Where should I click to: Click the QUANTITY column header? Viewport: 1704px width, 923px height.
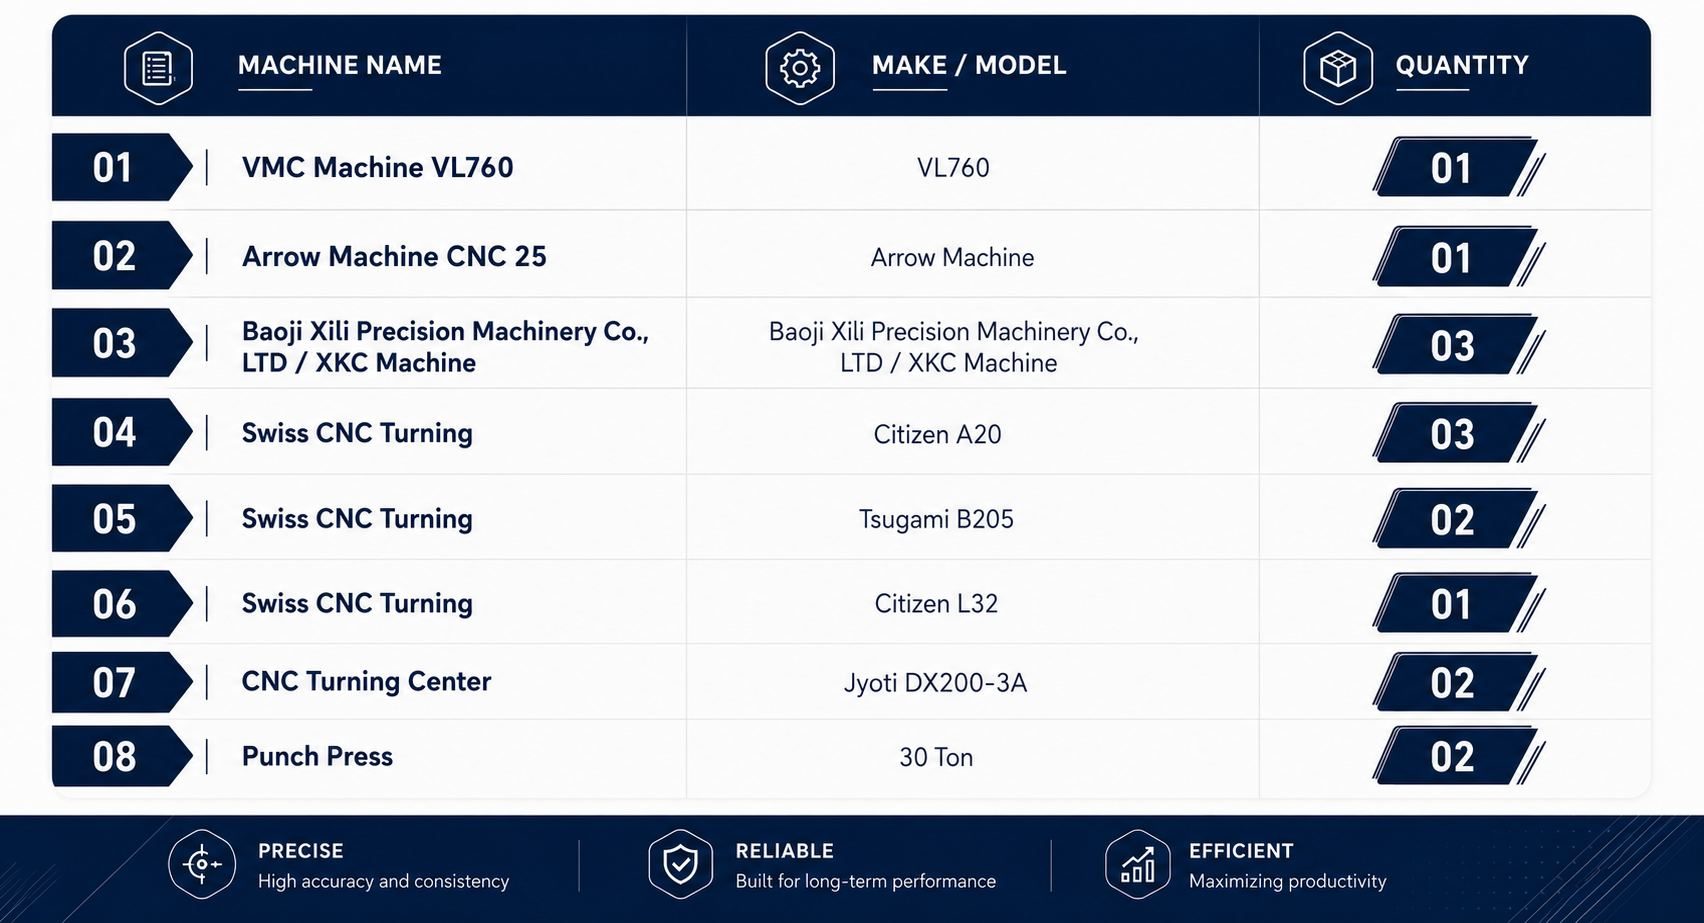click(1462, 65)
